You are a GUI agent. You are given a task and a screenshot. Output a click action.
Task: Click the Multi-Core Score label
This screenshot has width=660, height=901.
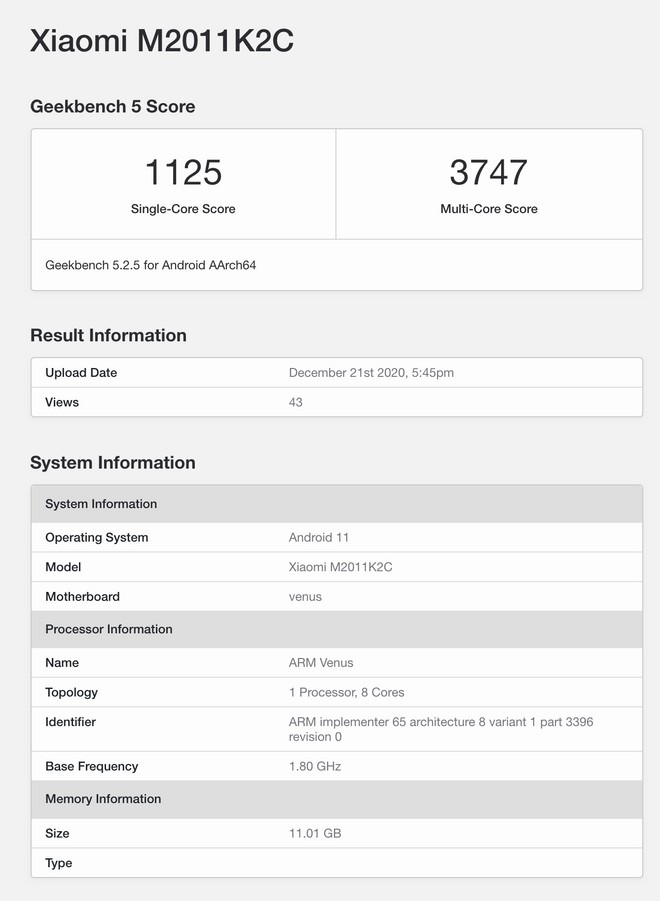point(489,209)
